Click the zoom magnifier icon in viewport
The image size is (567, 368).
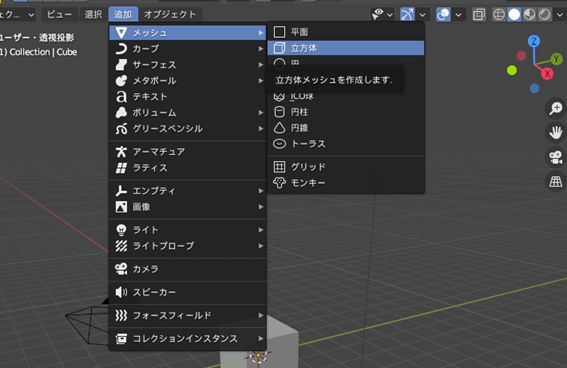coord(556,108)
